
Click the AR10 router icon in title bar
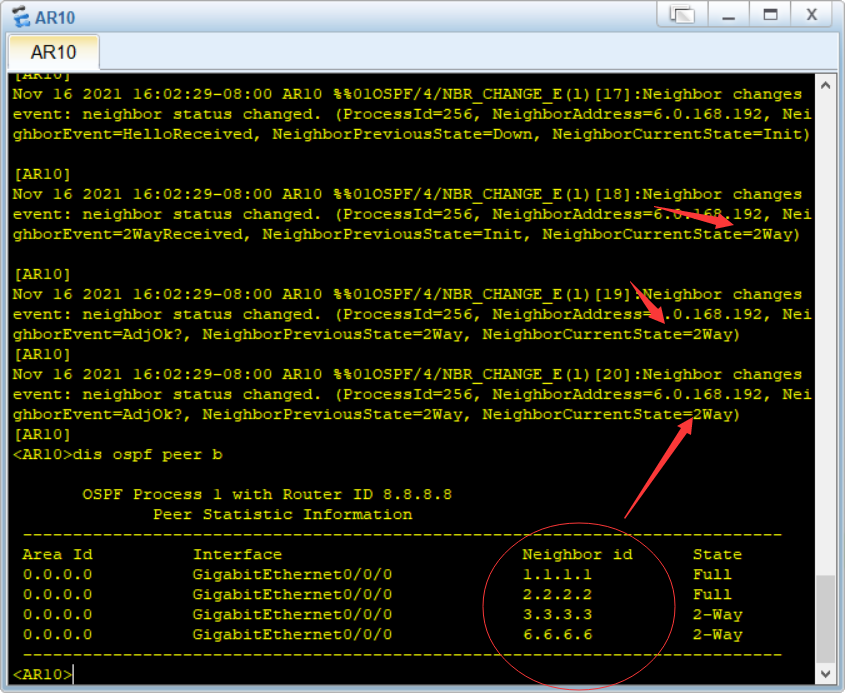click(x=21, y=17)
